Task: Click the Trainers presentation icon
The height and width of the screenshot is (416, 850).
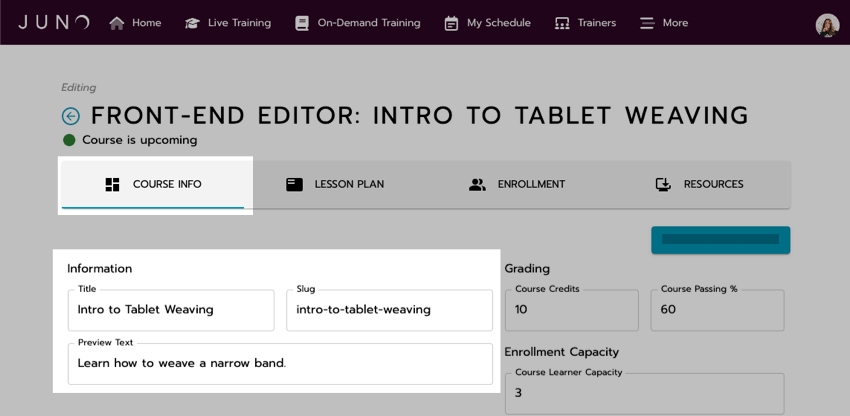Action: 562,23
